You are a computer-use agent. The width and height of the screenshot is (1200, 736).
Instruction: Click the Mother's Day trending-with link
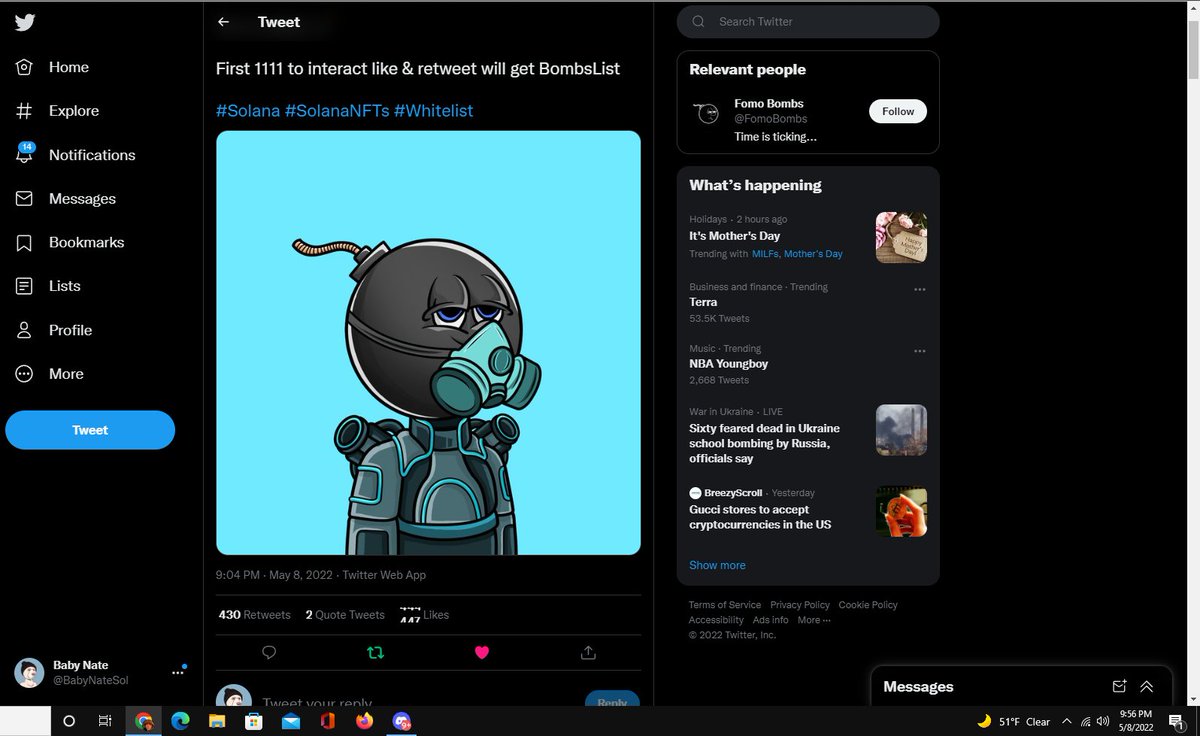(813, 254)
